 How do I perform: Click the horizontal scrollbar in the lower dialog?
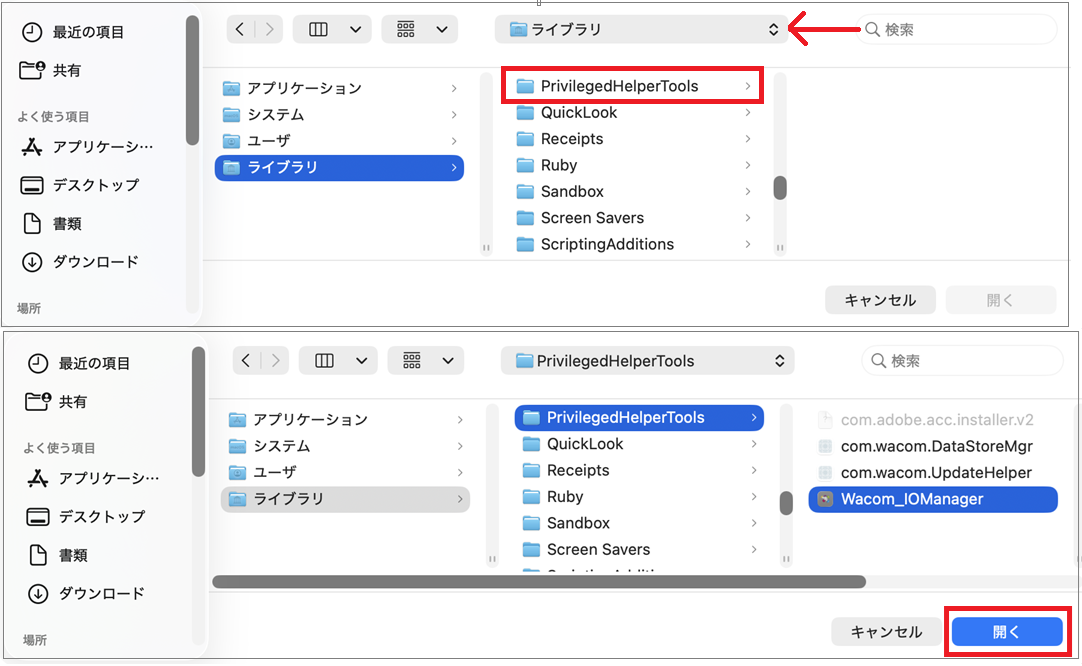[539, 582]
